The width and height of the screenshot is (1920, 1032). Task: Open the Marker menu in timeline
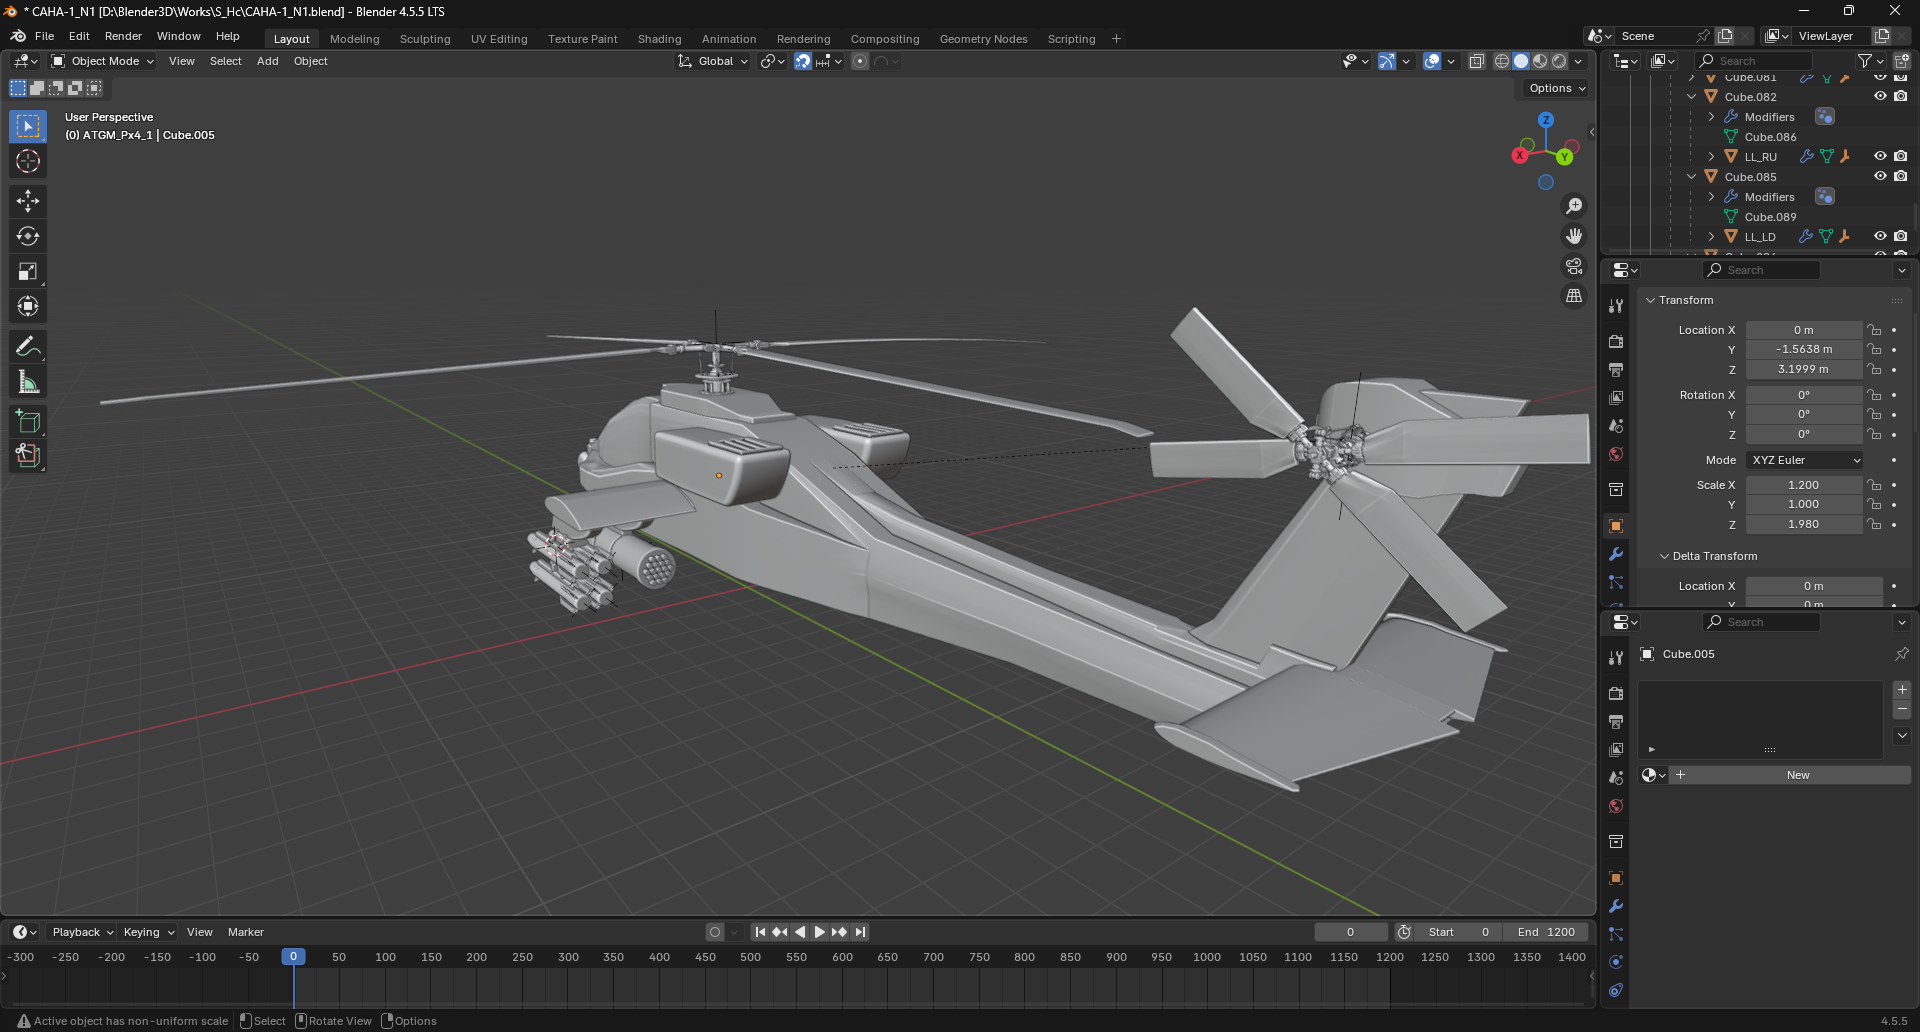[246, 932]
